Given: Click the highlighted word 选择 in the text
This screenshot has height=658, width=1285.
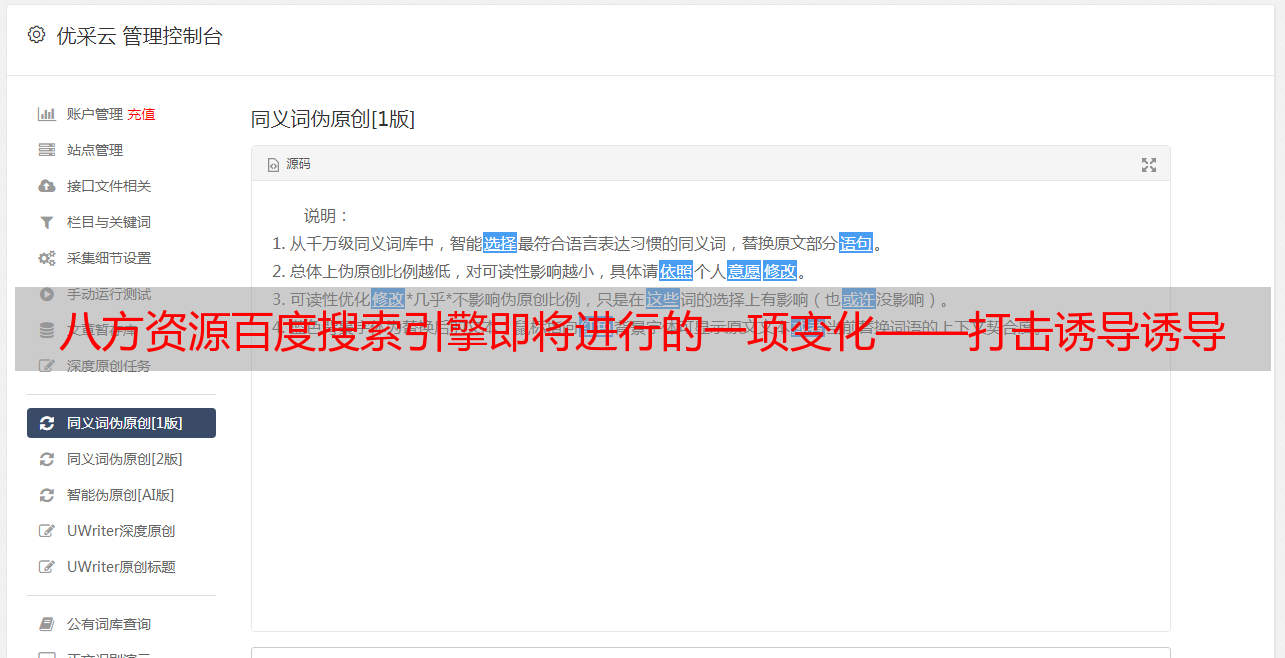Looking at the screenshot, I should [500, 243].
